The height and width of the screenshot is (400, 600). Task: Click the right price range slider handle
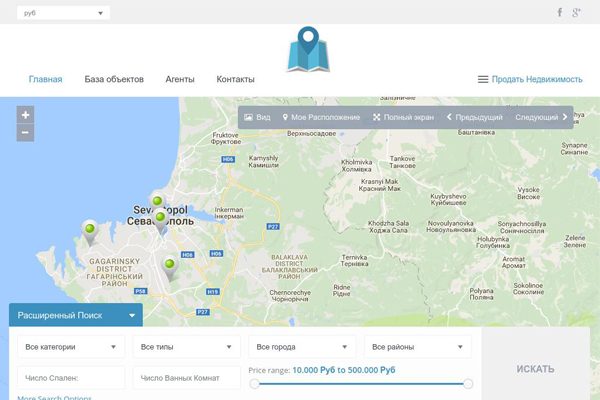pyautogui.click(x=468, y=384)
